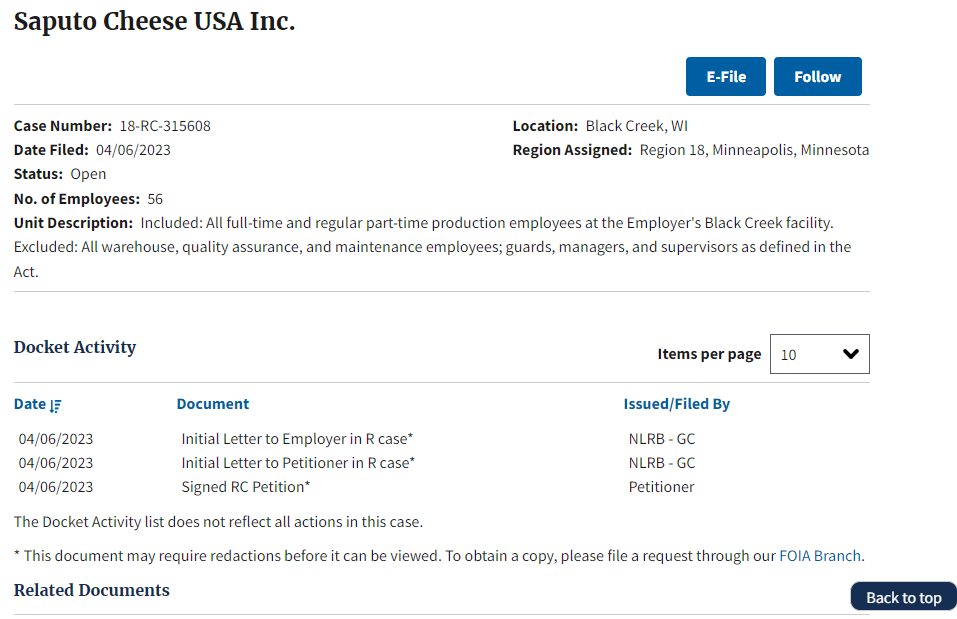Click Back to top
Screen dimensions: 957x619
(902, 596)
